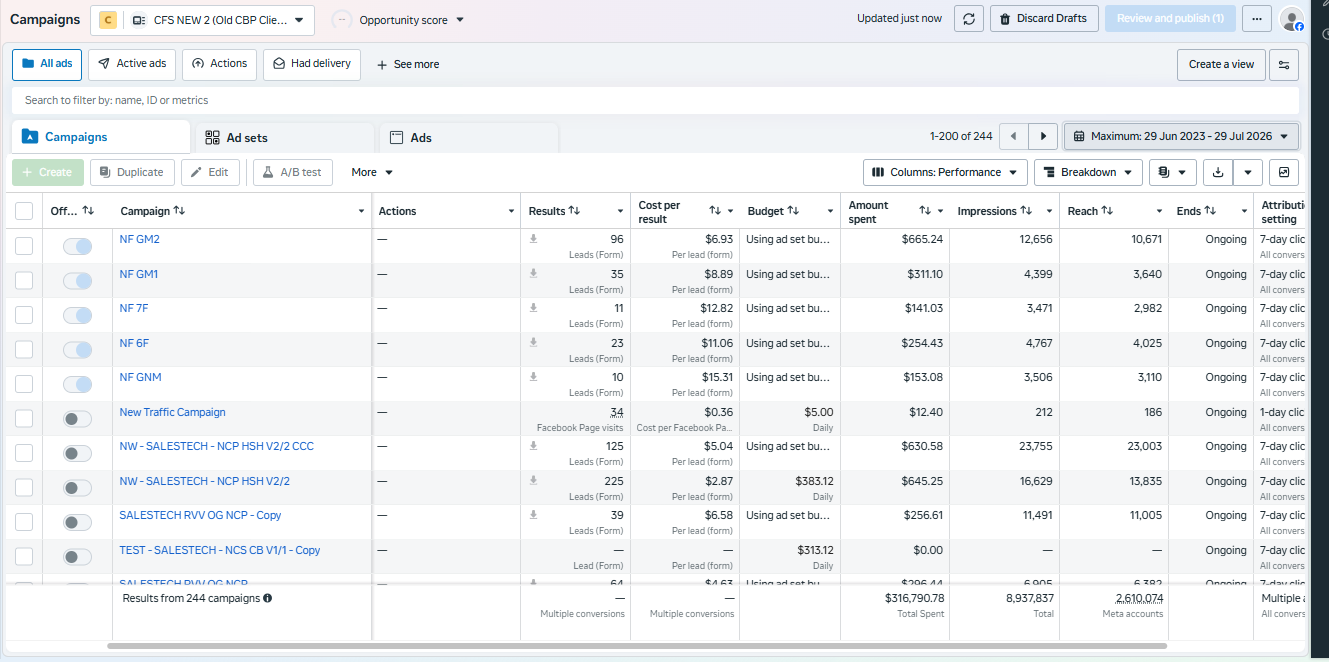Click the Edit button

point(210,172)
